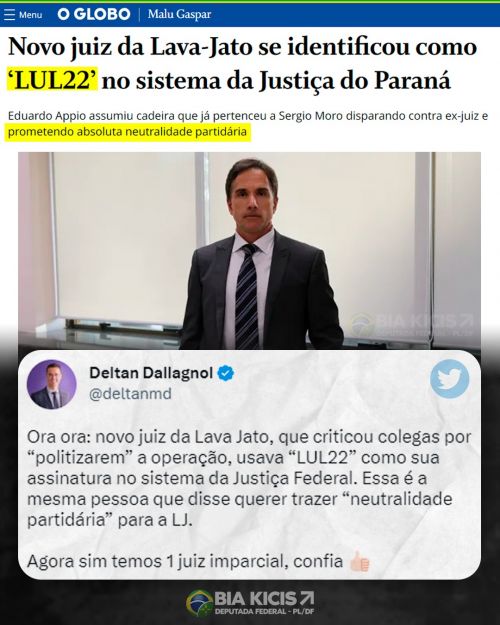The width and height of the screenshot is (500, 625).
Task: Click the O GLOBO logo
Action: pos(94,14)
